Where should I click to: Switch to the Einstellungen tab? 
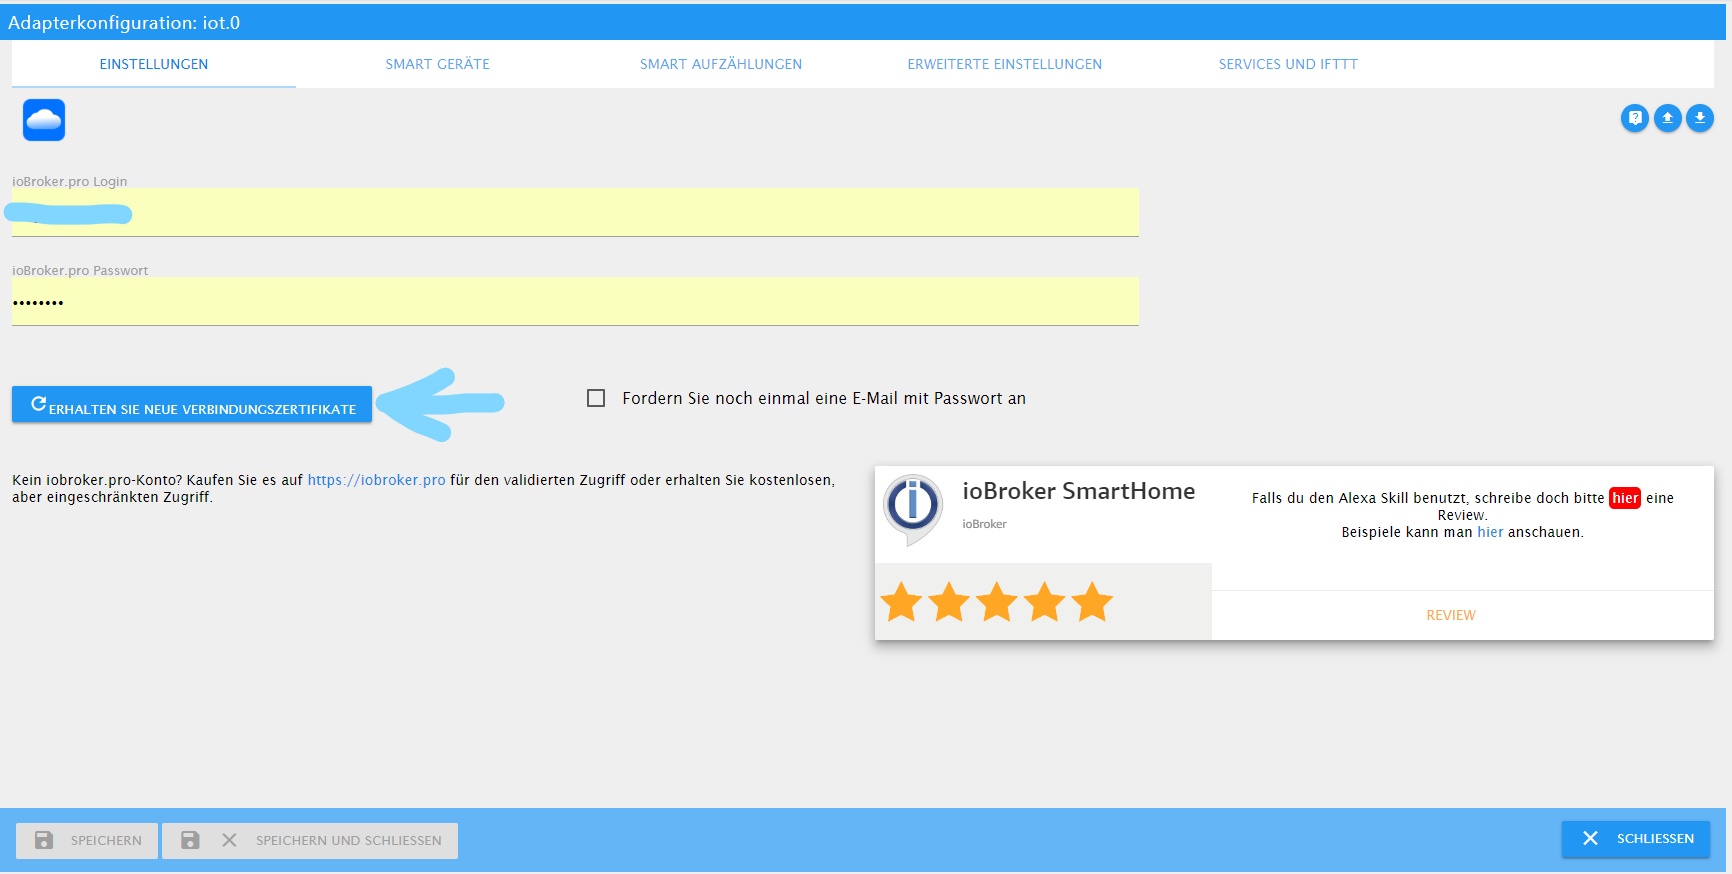(154, 64)
